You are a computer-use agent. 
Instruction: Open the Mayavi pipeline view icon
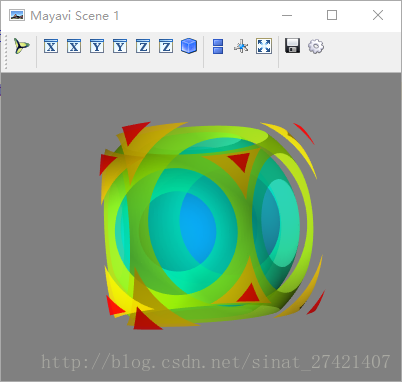22,46
